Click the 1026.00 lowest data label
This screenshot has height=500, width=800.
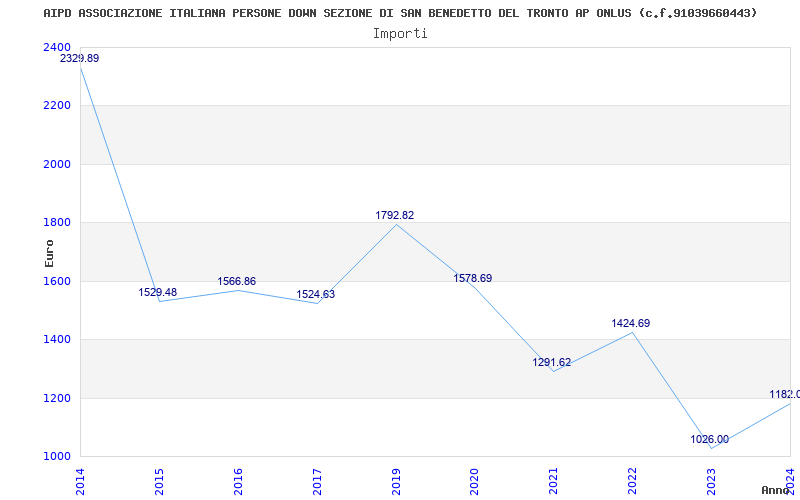click(x=710, y=439)
